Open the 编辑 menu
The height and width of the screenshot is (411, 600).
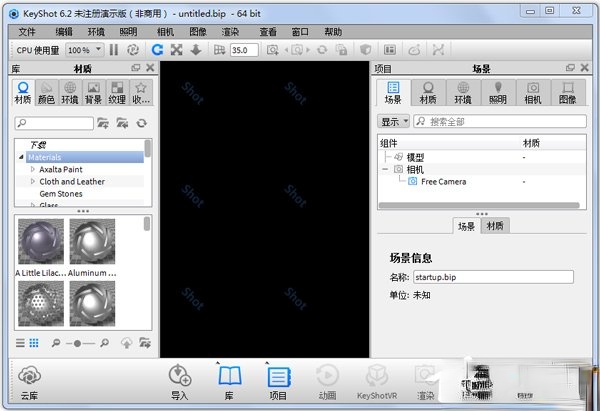click(x=64, y=32)
